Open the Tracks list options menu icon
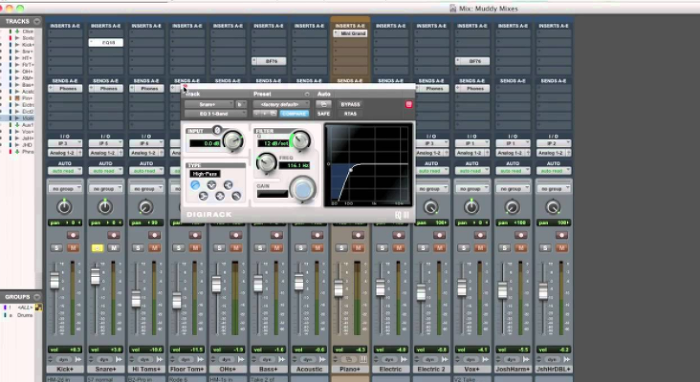 37,21
